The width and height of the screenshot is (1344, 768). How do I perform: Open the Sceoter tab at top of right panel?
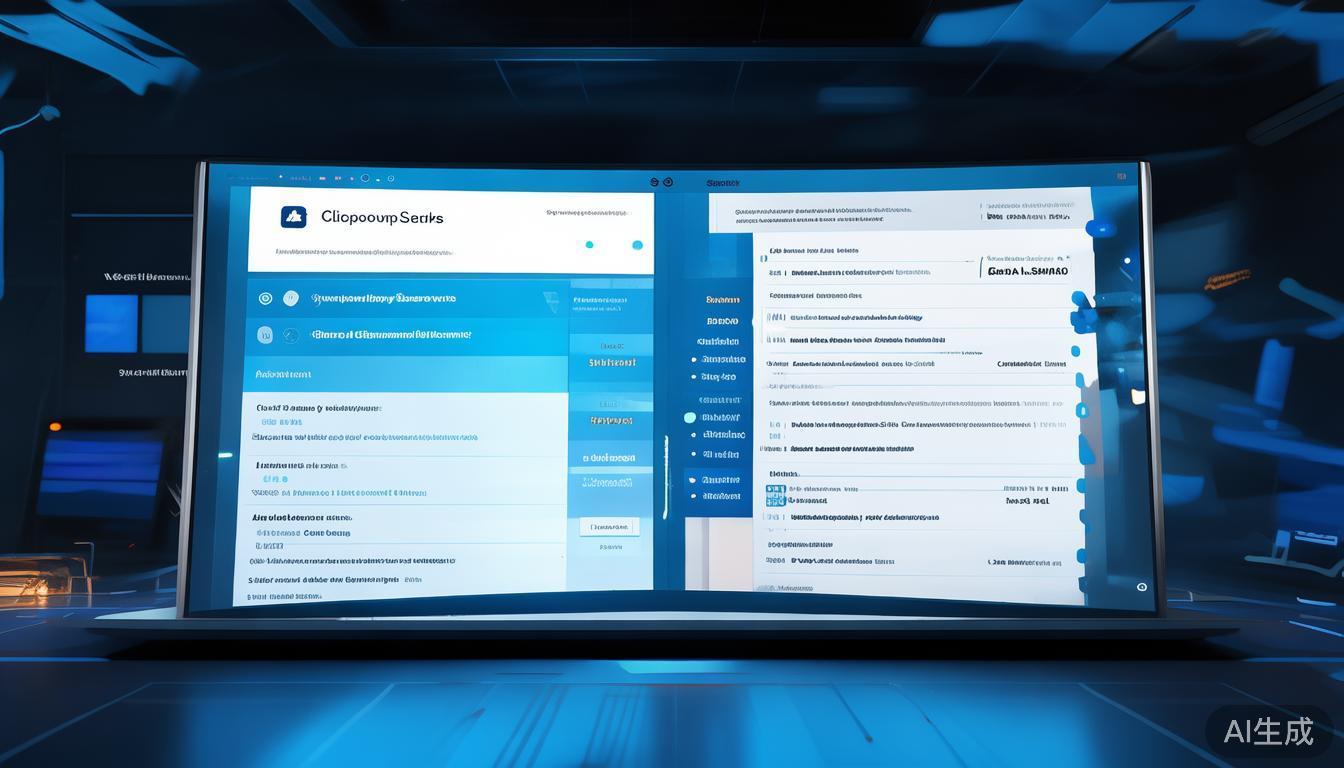tap(722, 183)
